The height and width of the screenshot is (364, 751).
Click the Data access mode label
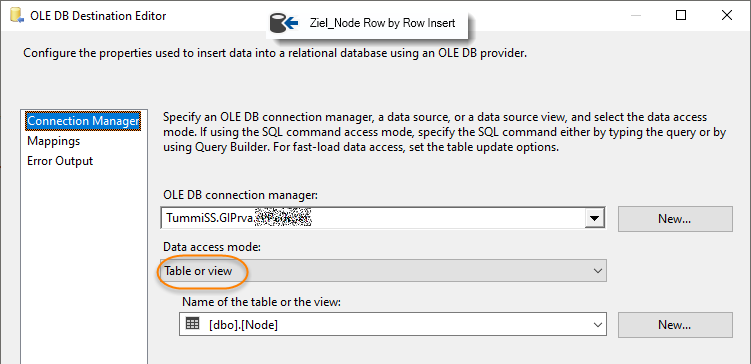213,247
